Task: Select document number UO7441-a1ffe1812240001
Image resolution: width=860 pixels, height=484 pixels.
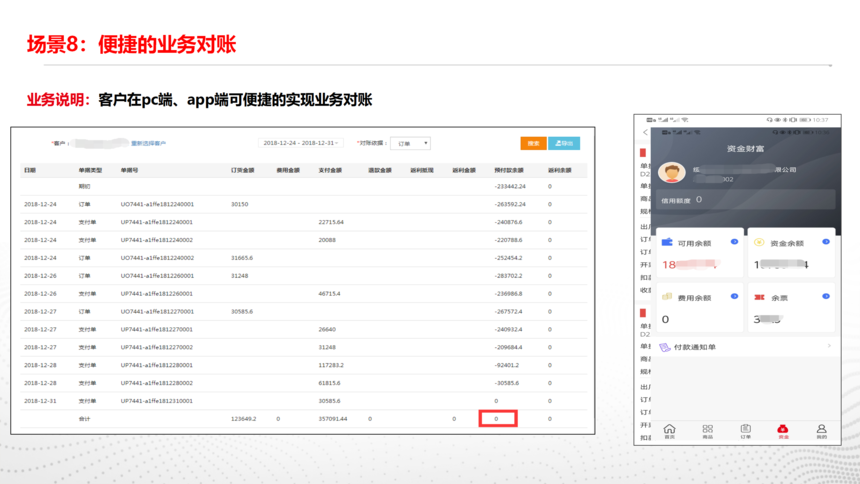Action: tap(157, 204)
